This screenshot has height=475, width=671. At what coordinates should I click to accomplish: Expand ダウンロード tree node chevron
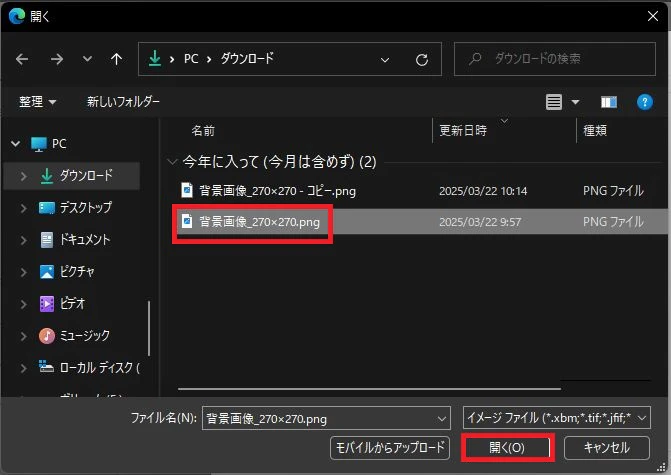click(x=24, y=176)
